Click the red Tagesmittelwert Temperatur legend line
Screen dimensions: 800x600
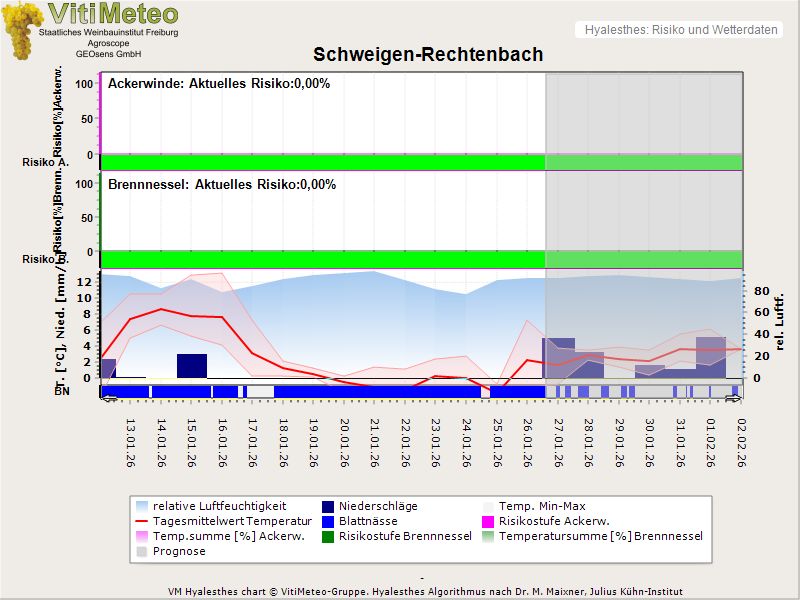[140, 521]
